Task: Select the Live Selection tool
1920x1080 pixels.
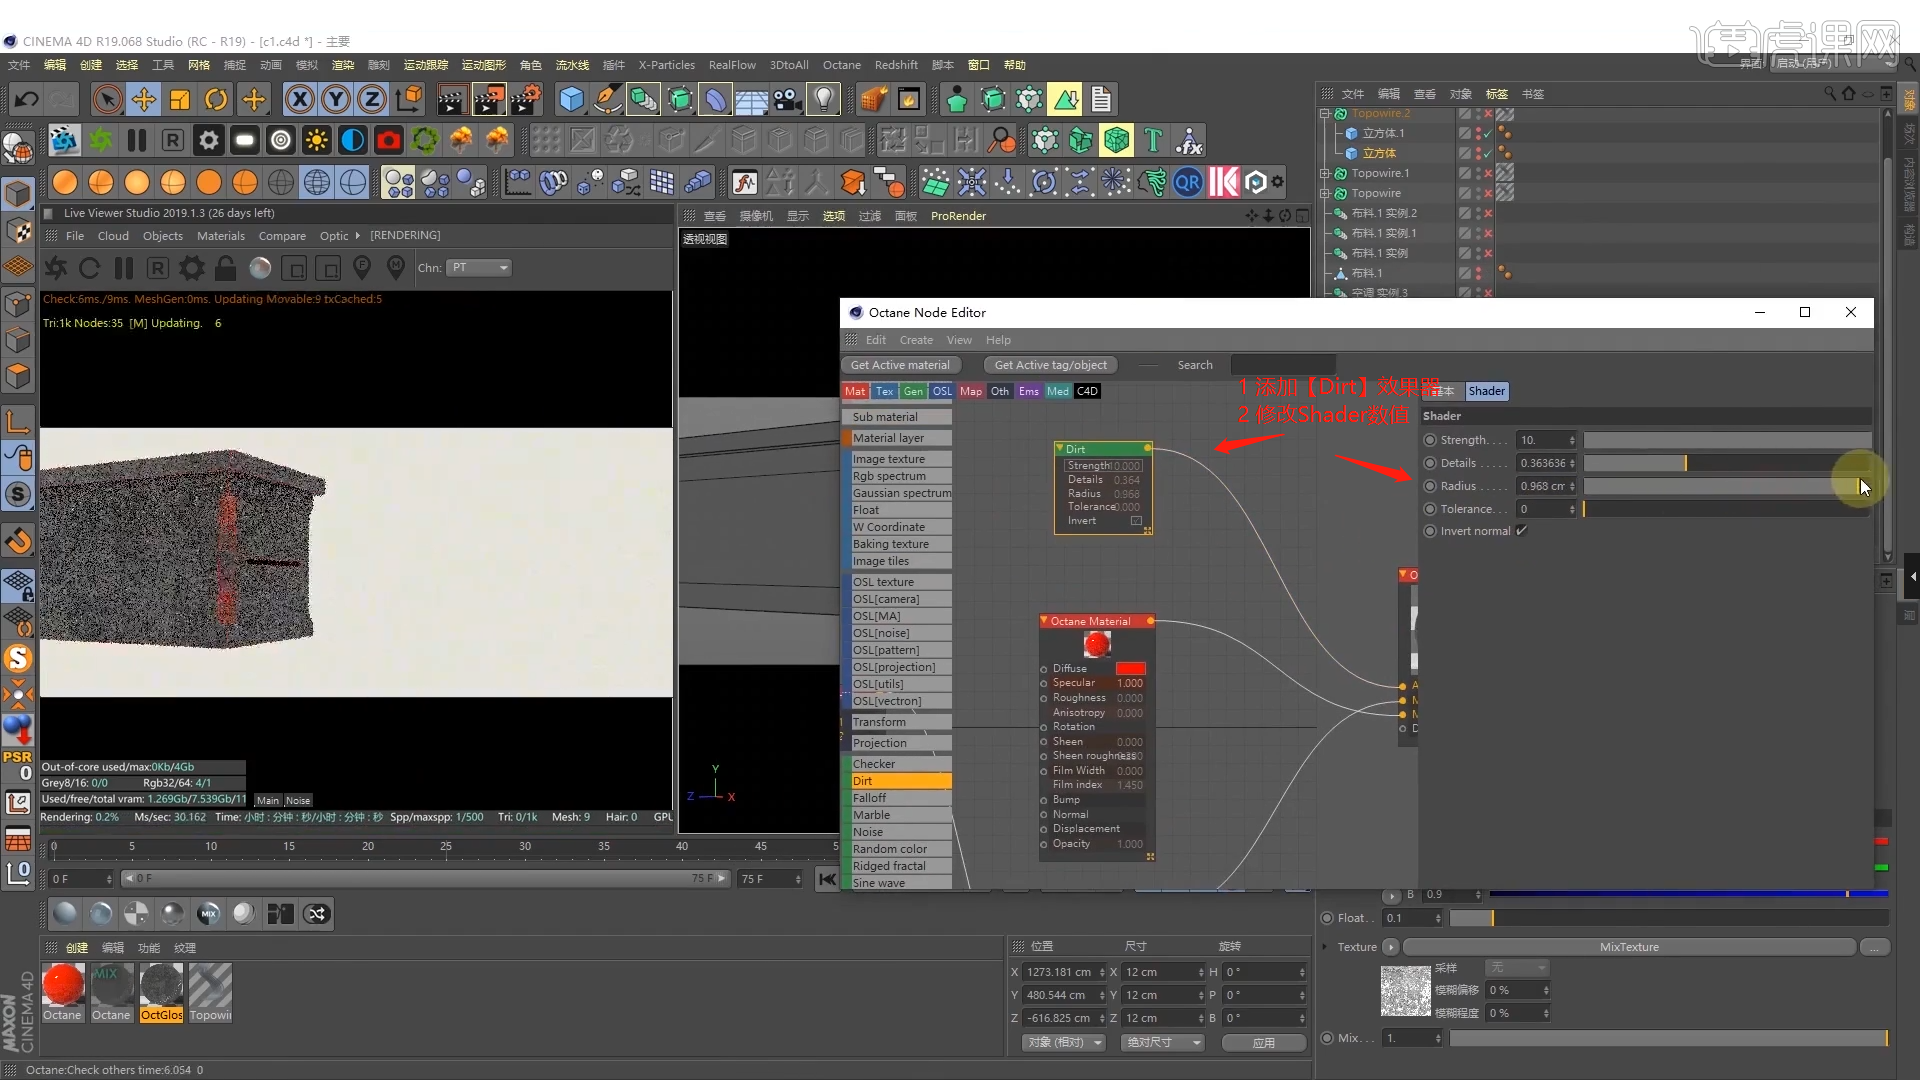Action: tap(107, 99)
